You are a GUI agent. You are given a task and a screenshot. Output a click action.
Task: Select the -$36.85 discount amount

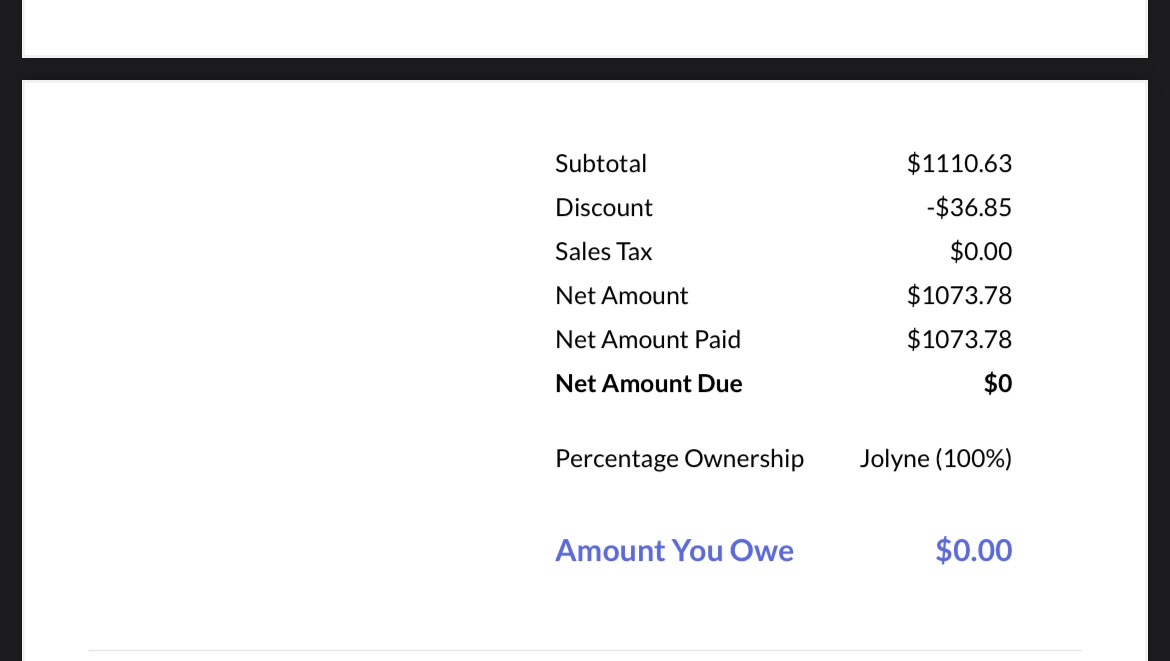click(x=969, y=207)
